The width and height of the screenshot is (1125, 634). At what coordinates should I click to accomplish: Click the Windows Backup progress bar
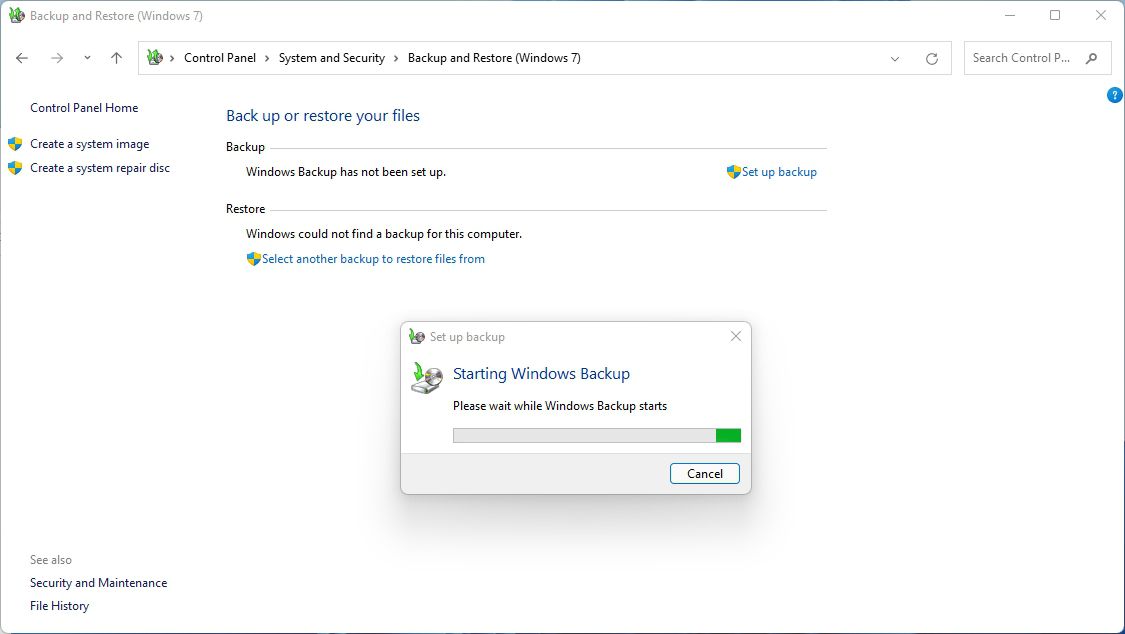tap(597, 435)
